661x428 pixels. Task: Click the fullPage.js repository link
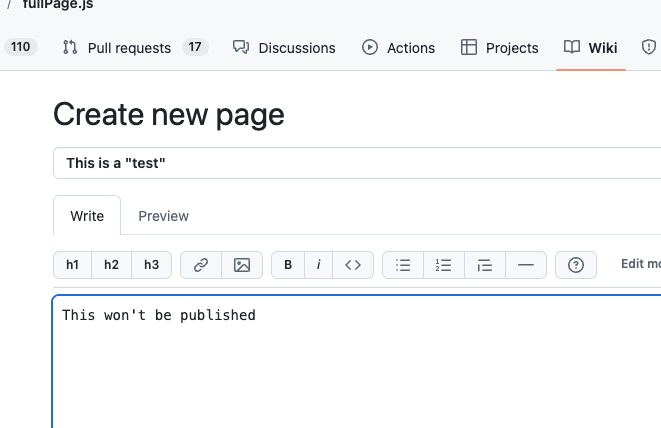tap(58, 5)
